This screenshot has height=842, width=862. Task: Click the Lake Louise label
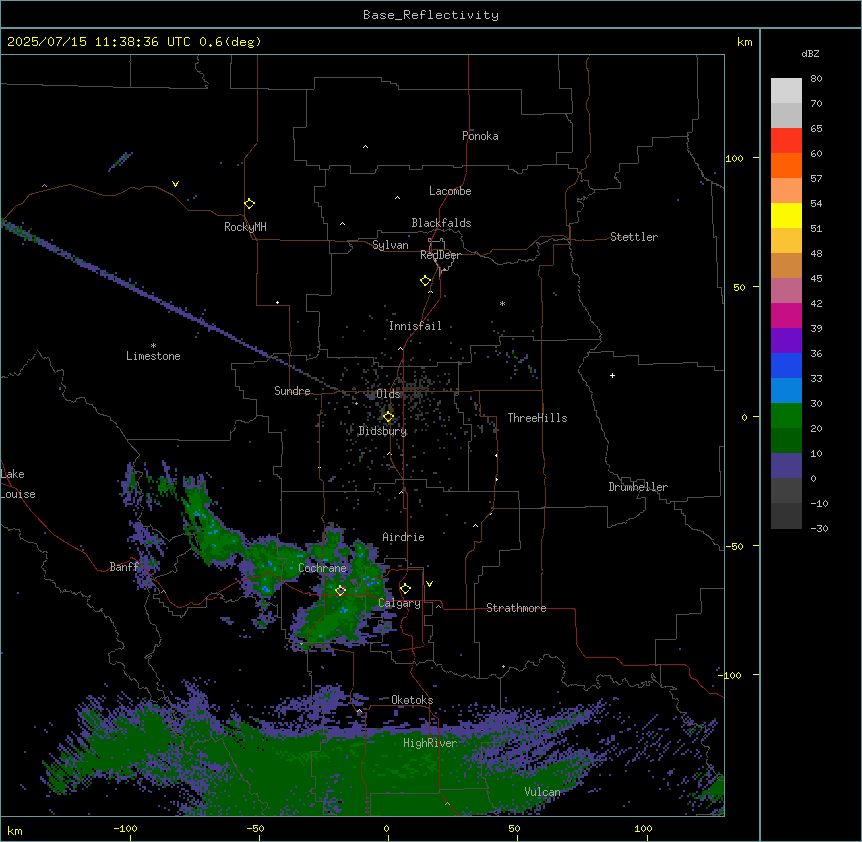(x=18, y=484)
